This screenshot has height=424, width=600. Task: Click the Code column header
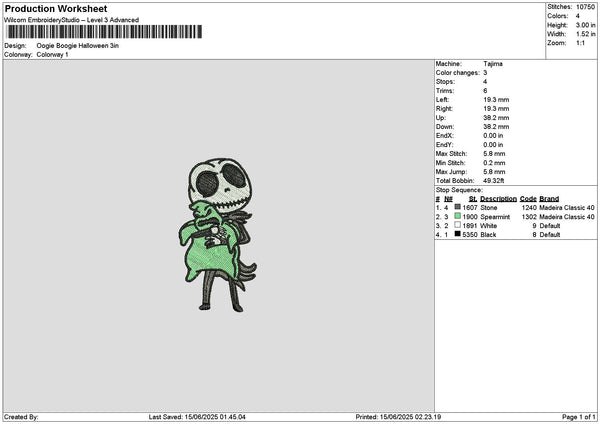(x=528, y=199)
